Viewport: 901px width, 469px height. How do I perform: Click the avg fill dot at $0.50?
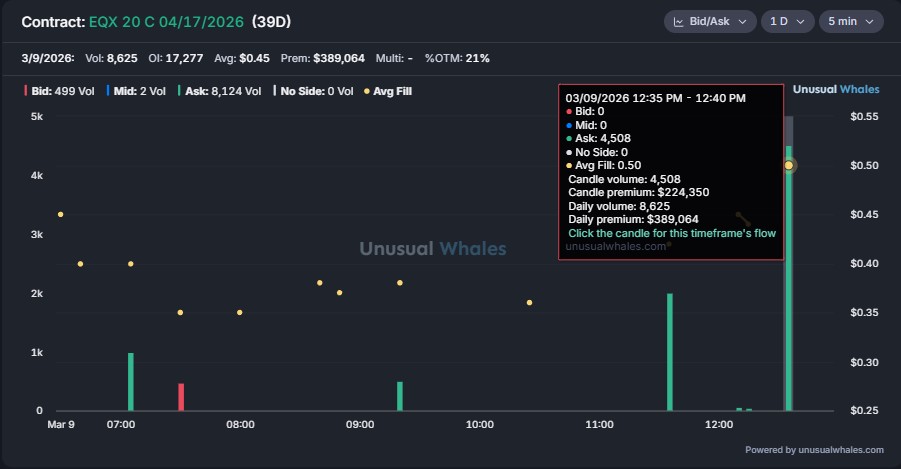pos(789,166)
